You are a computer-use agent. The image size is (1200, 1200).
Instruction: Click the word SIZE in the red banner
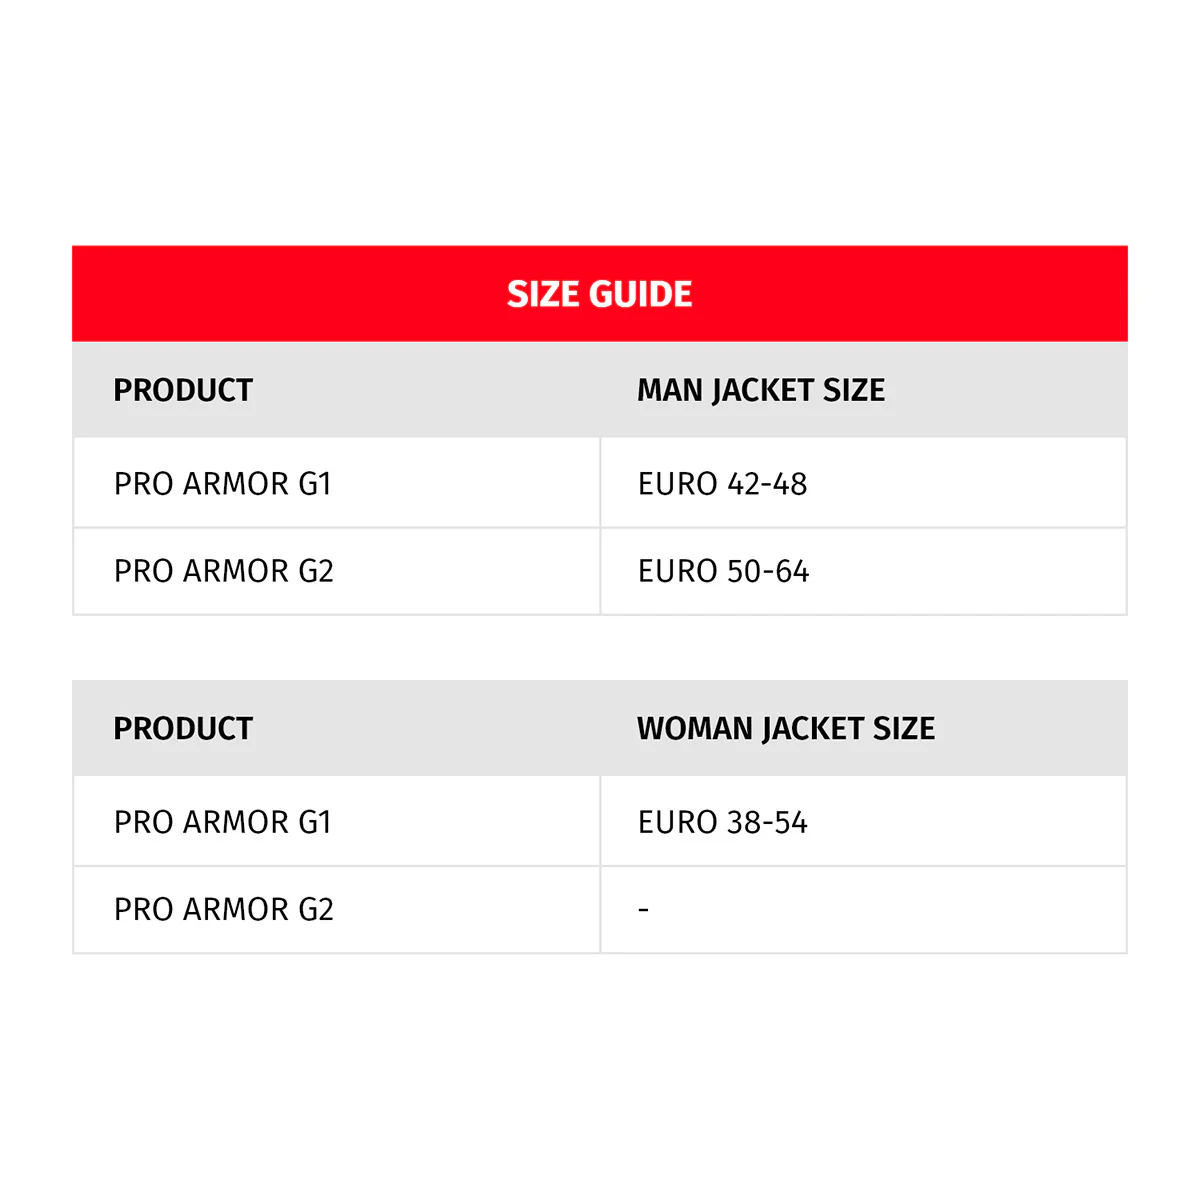tap(544, 294)
